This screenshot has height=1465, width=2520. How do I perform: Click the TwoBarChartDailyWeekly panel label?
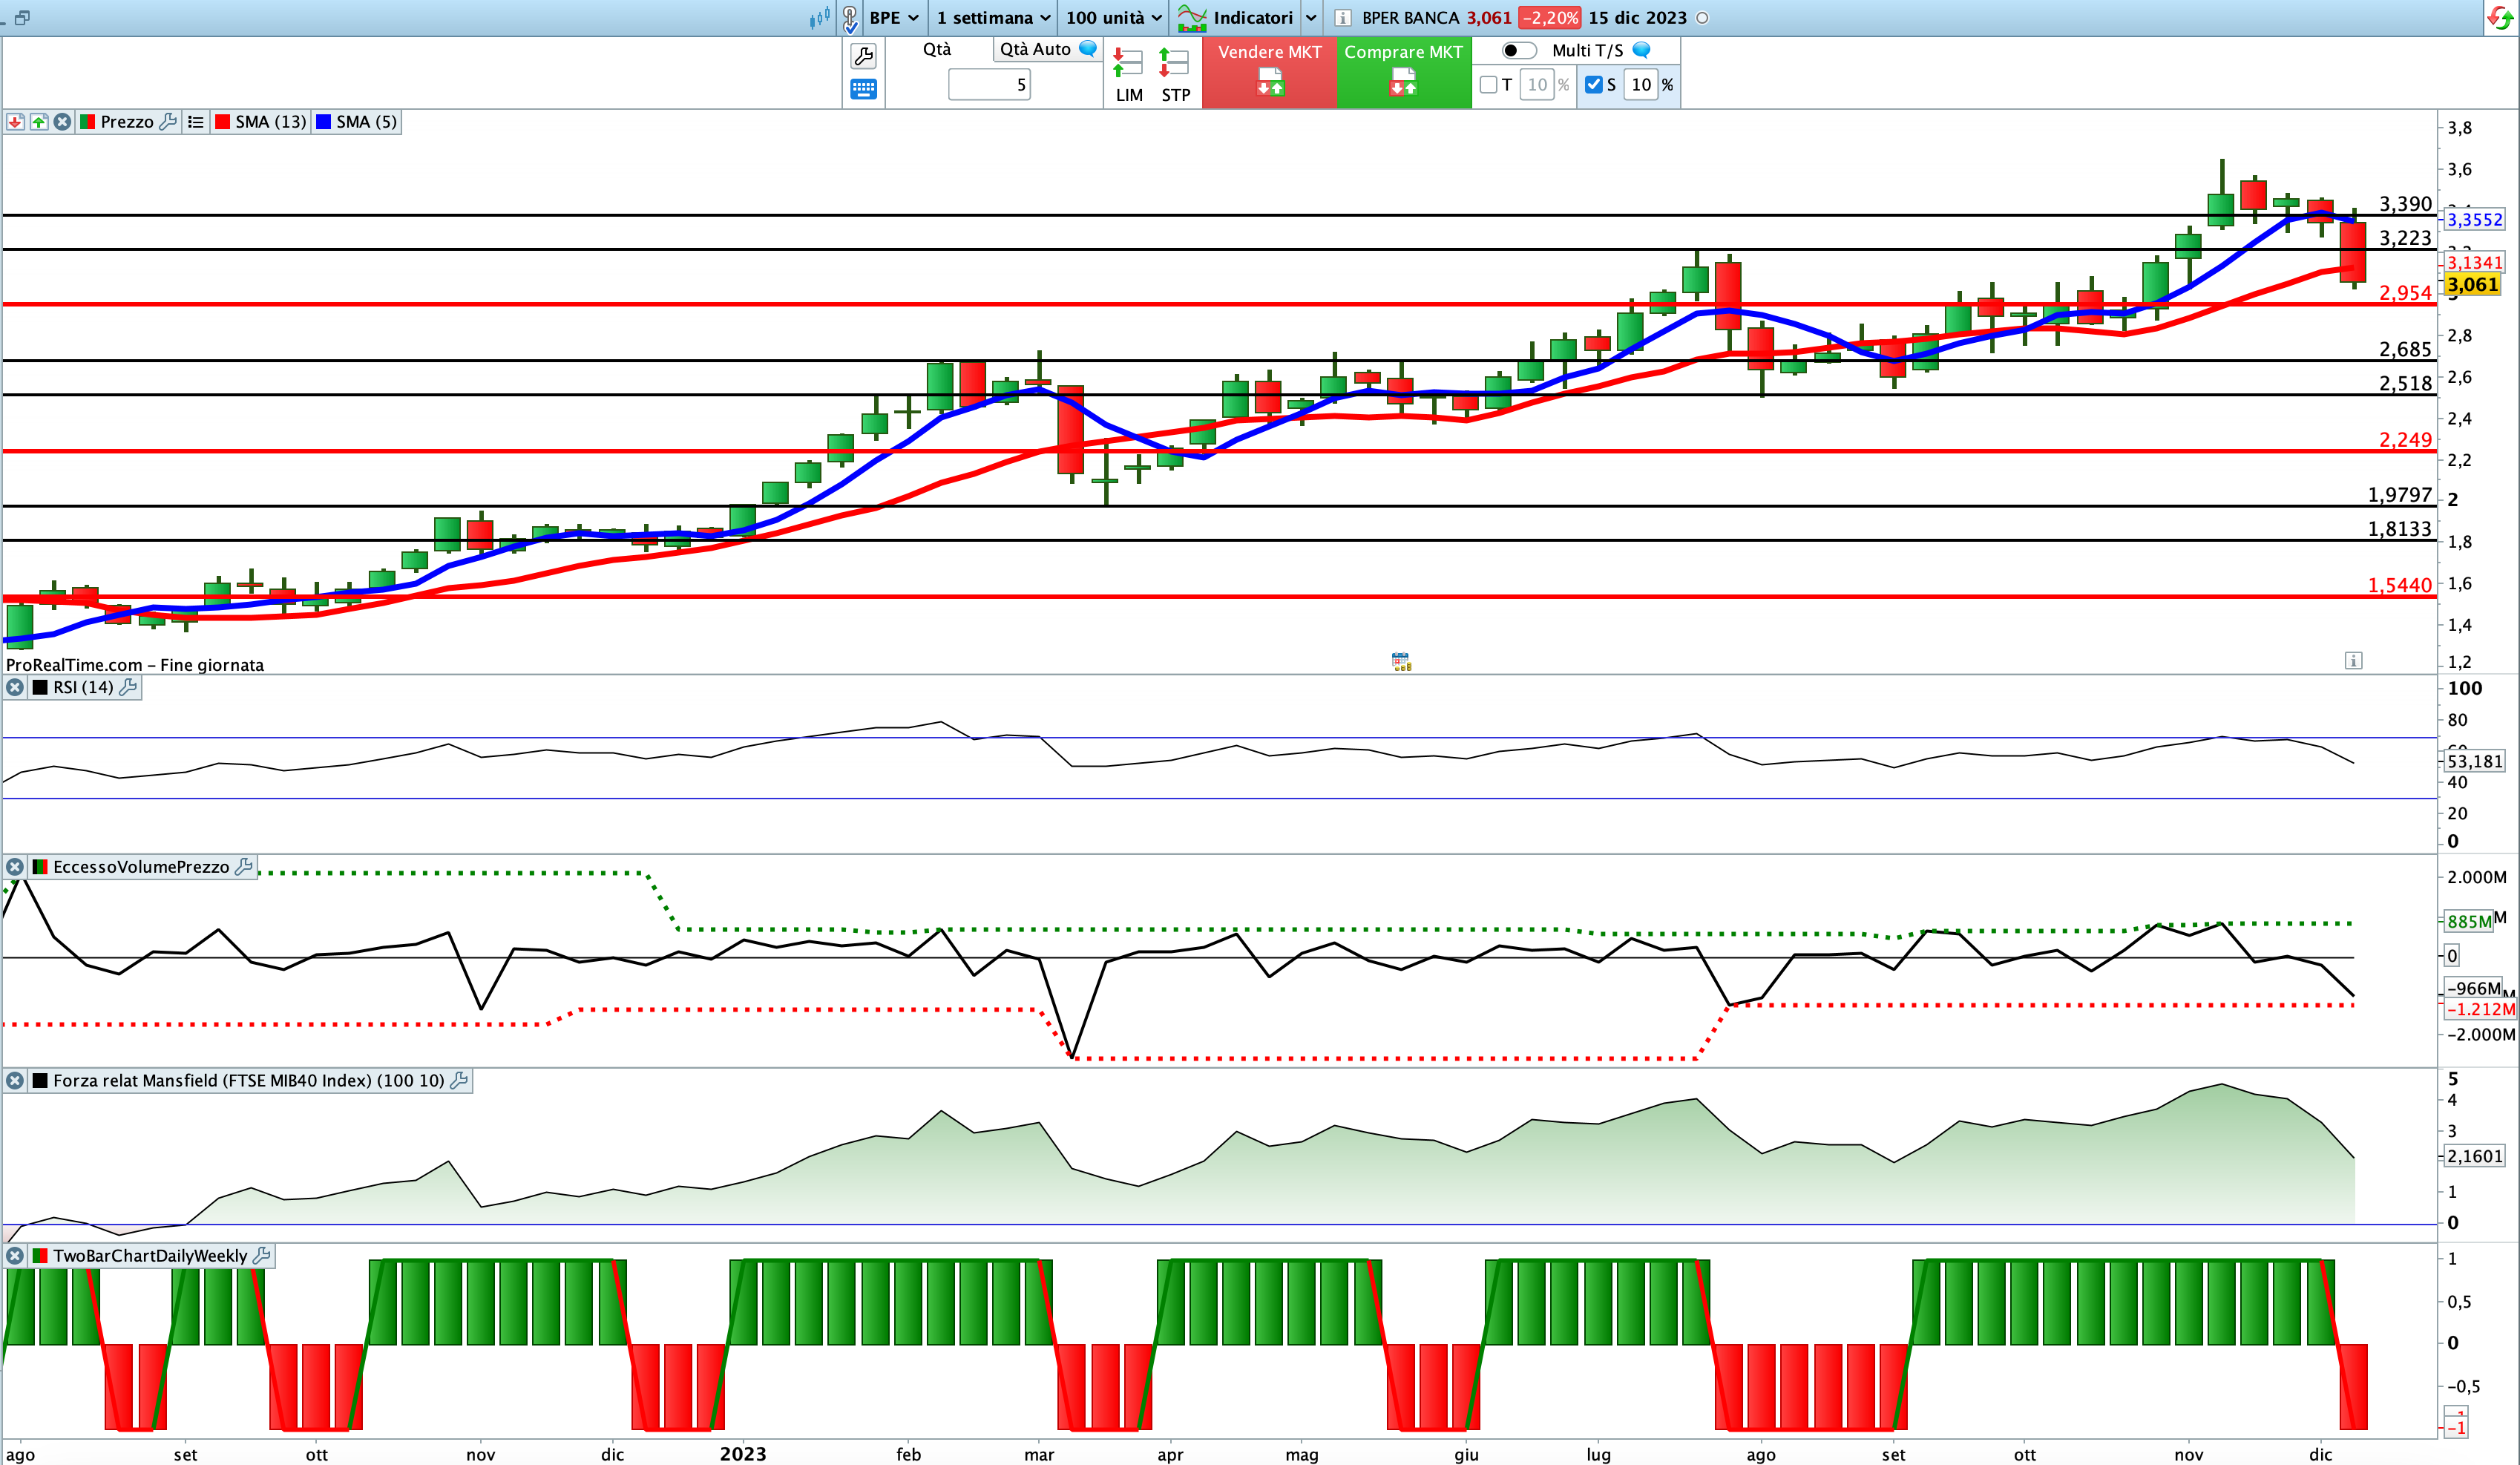tap(150, 1256)
